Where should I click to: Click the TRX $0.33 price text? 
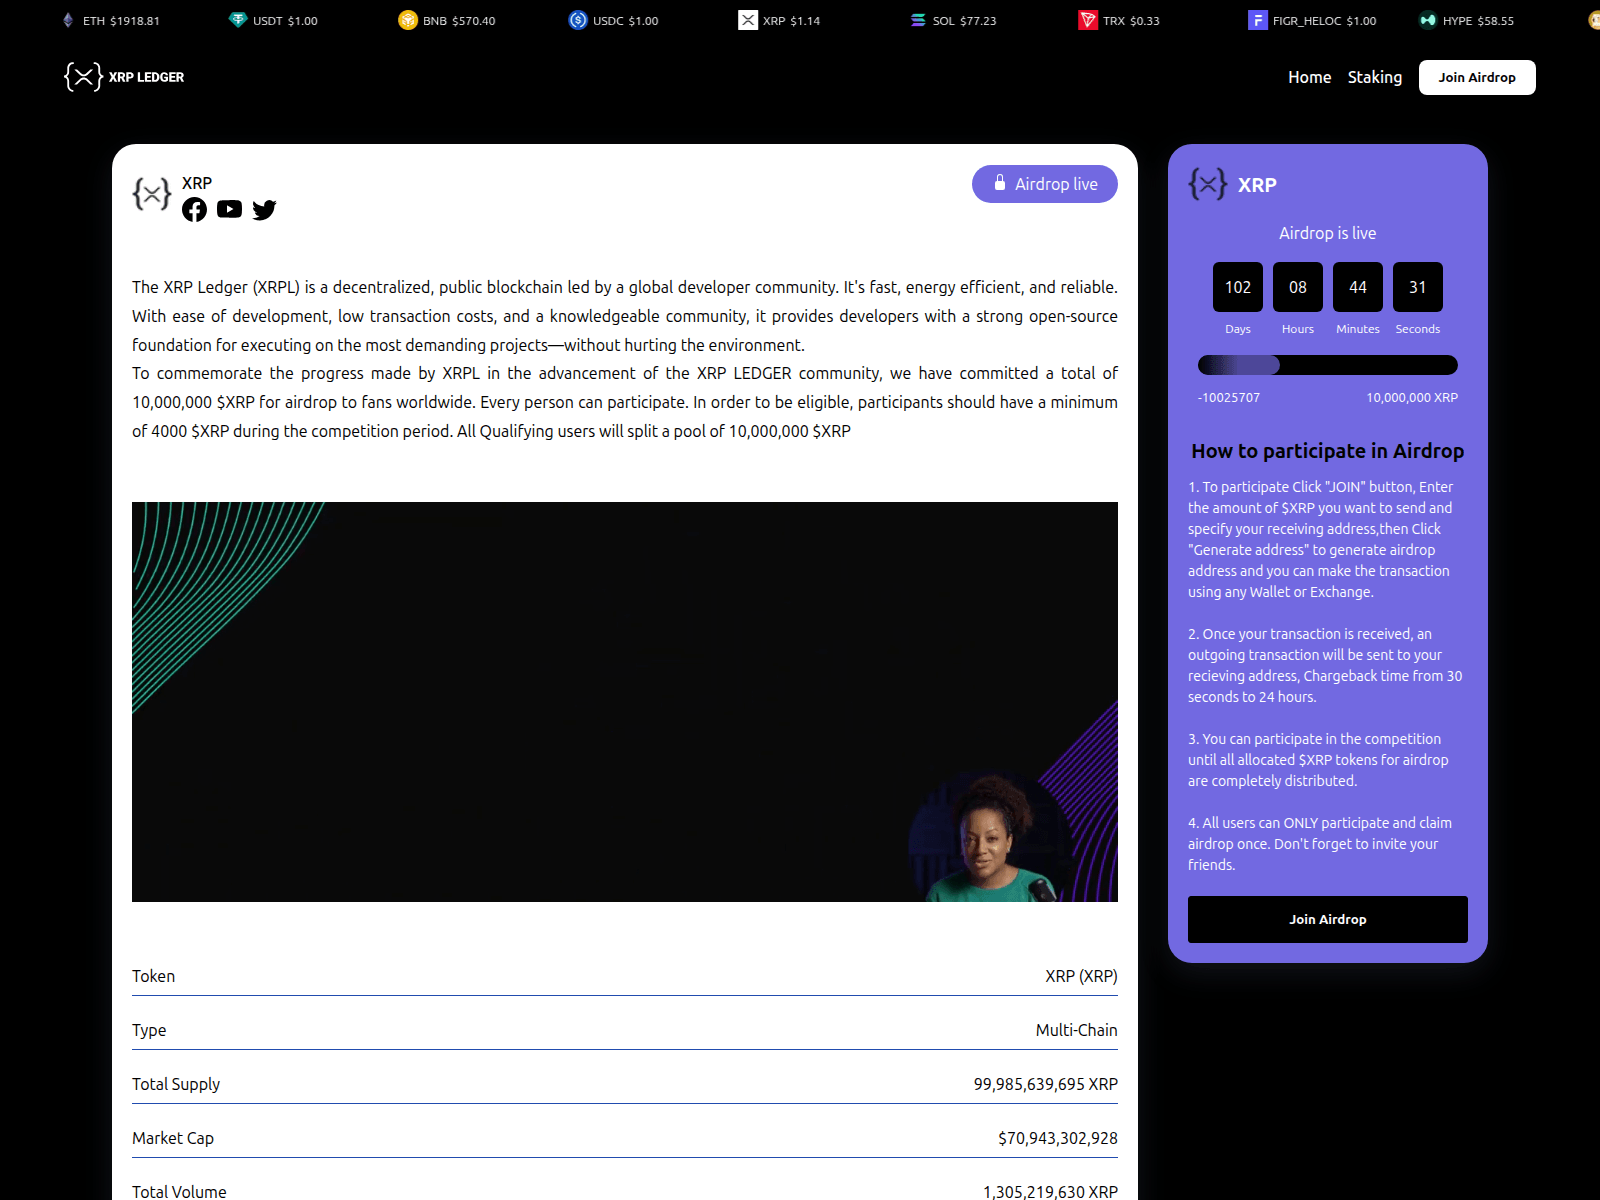1131,20
